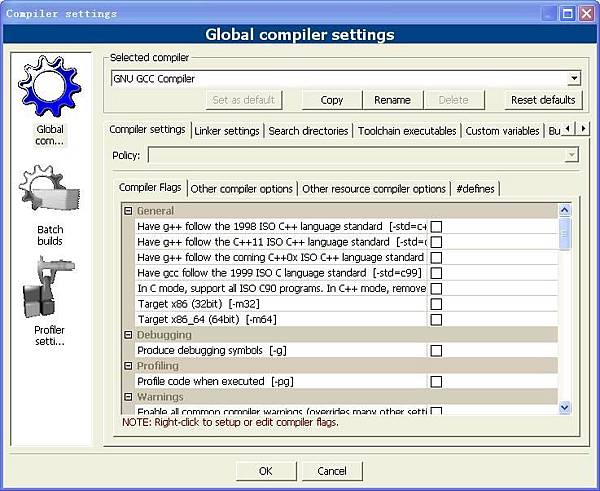Enable the -std=c99 checkbox

click(436, 273)
